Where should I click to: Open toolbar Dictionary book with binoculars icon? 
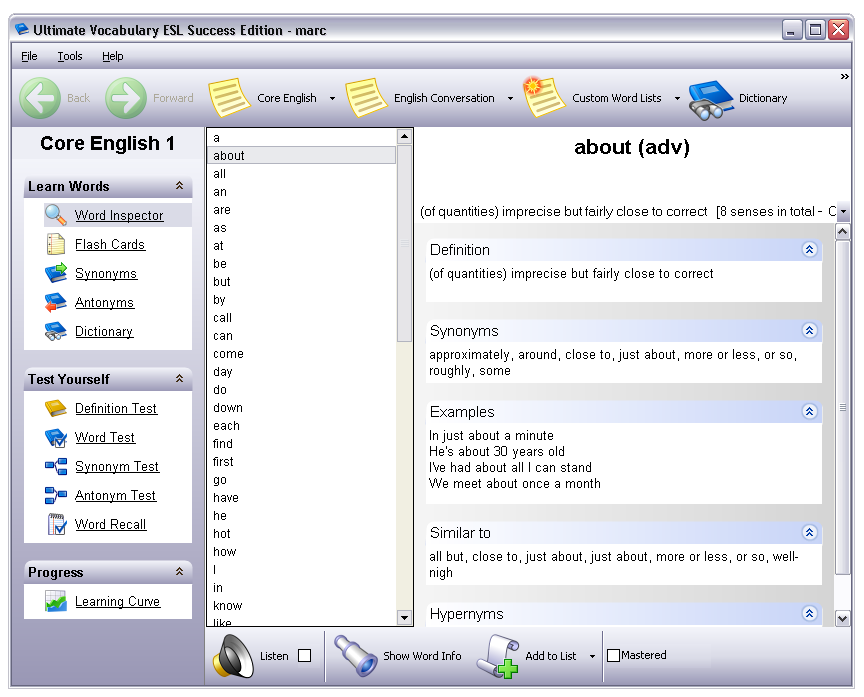pos(711,100)
